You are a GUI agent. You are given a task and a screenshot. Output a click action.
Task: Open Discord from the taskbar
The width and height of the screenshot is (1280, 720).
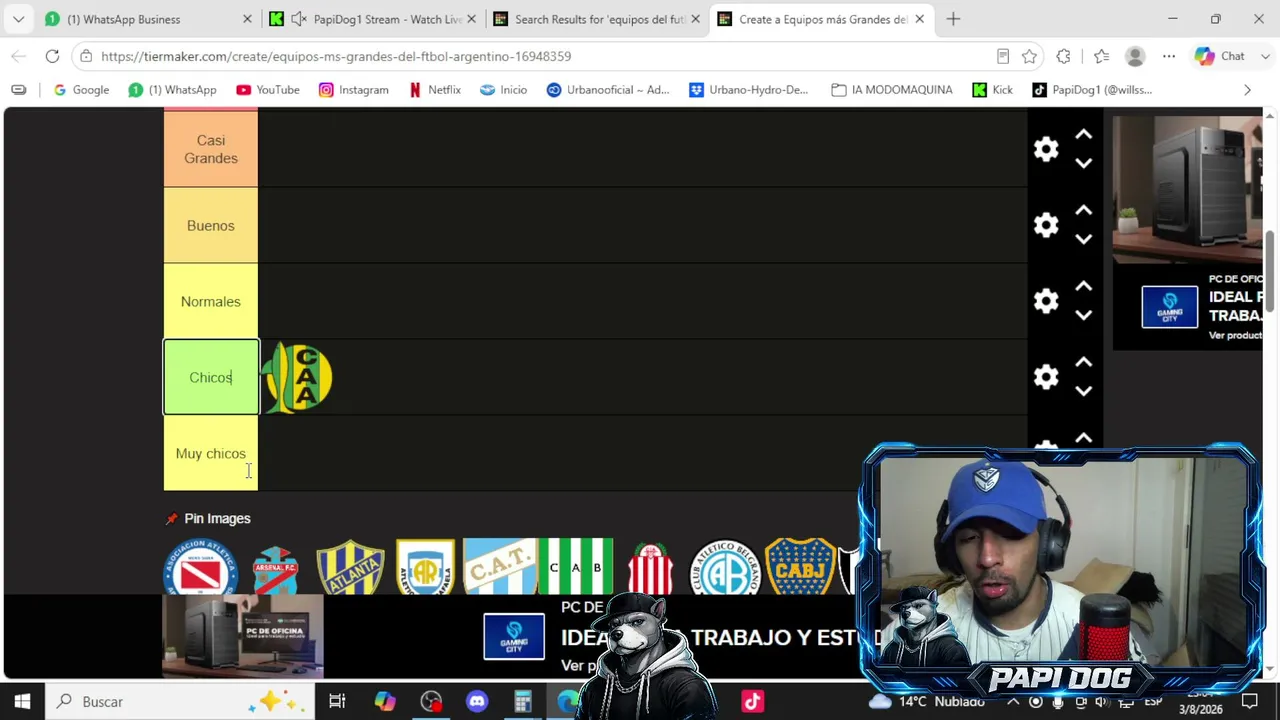click(477, 702)
